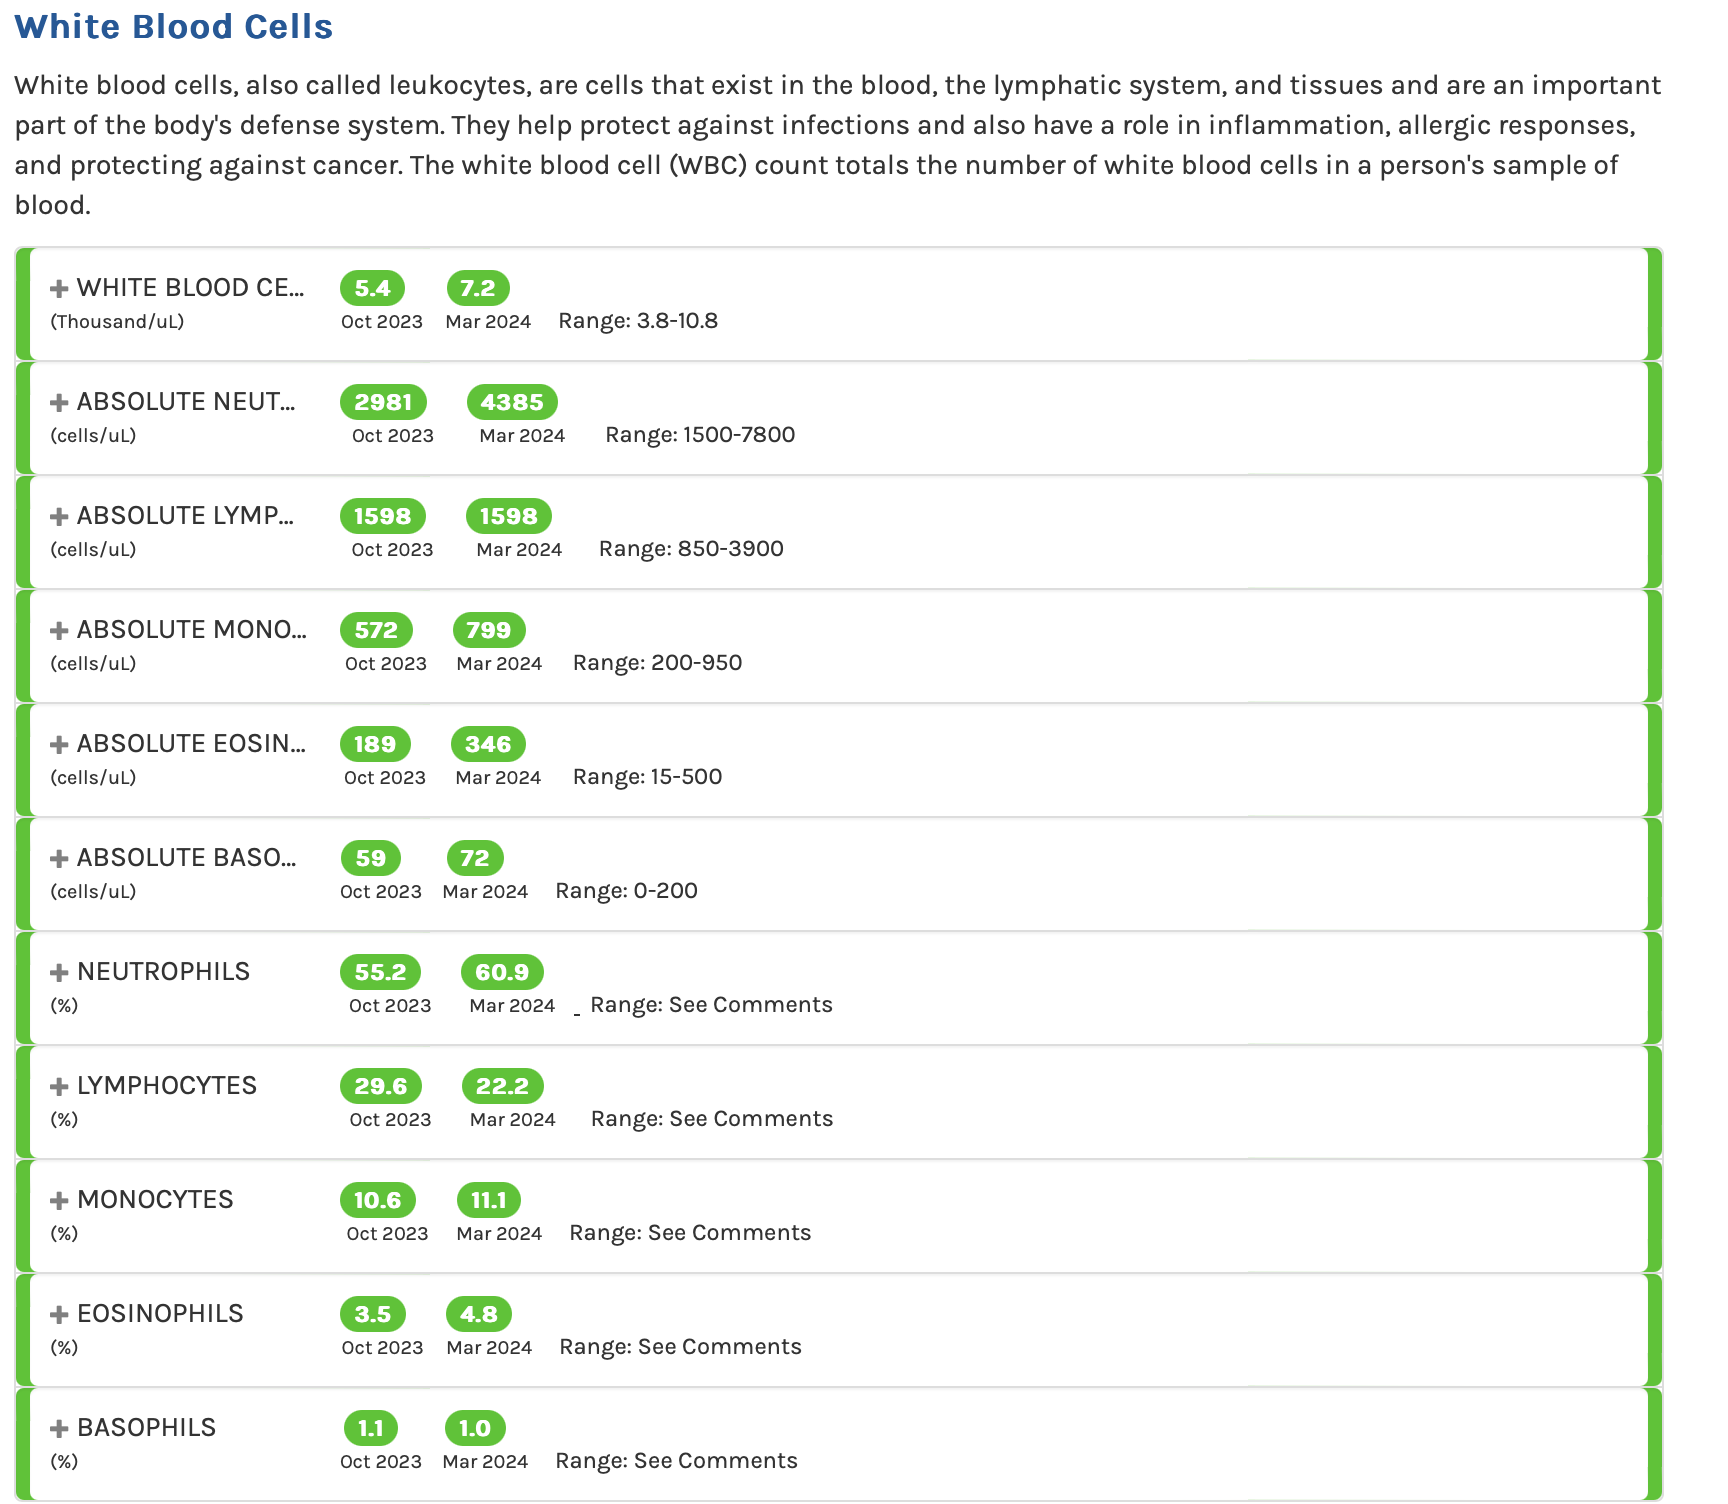Click plus icon beside MONOCYTES
Screen dimensions: 1728x1504
pos(59,1201)
